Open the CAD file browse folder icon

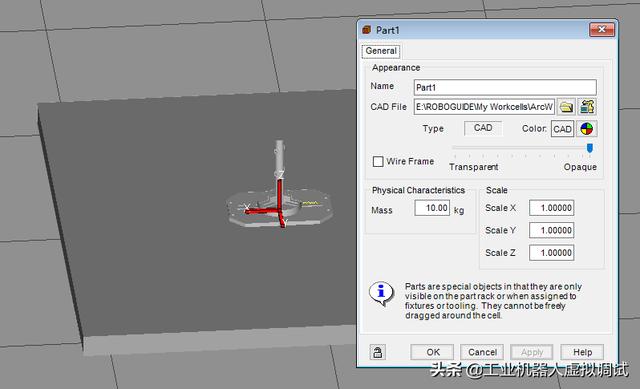pyautogui.click(x=566, y=107)
